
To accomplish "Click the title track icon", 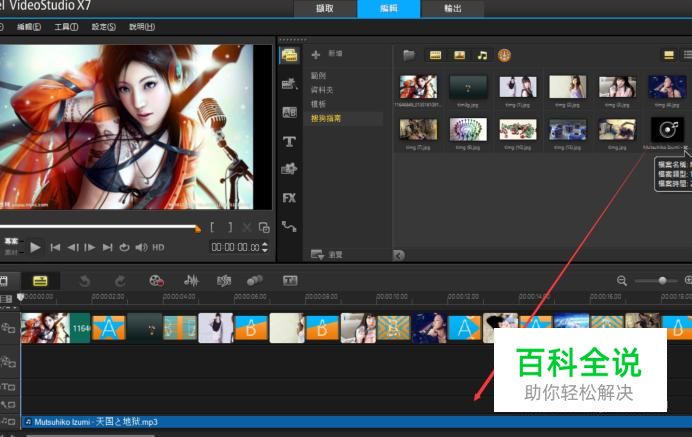I will coord(8,387).
